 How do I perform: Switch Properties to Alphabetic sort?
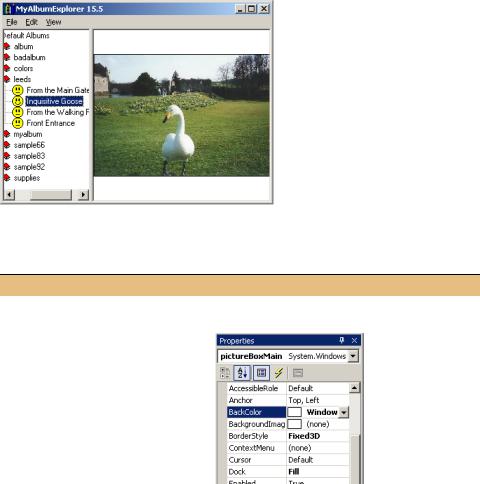[242, 373]
